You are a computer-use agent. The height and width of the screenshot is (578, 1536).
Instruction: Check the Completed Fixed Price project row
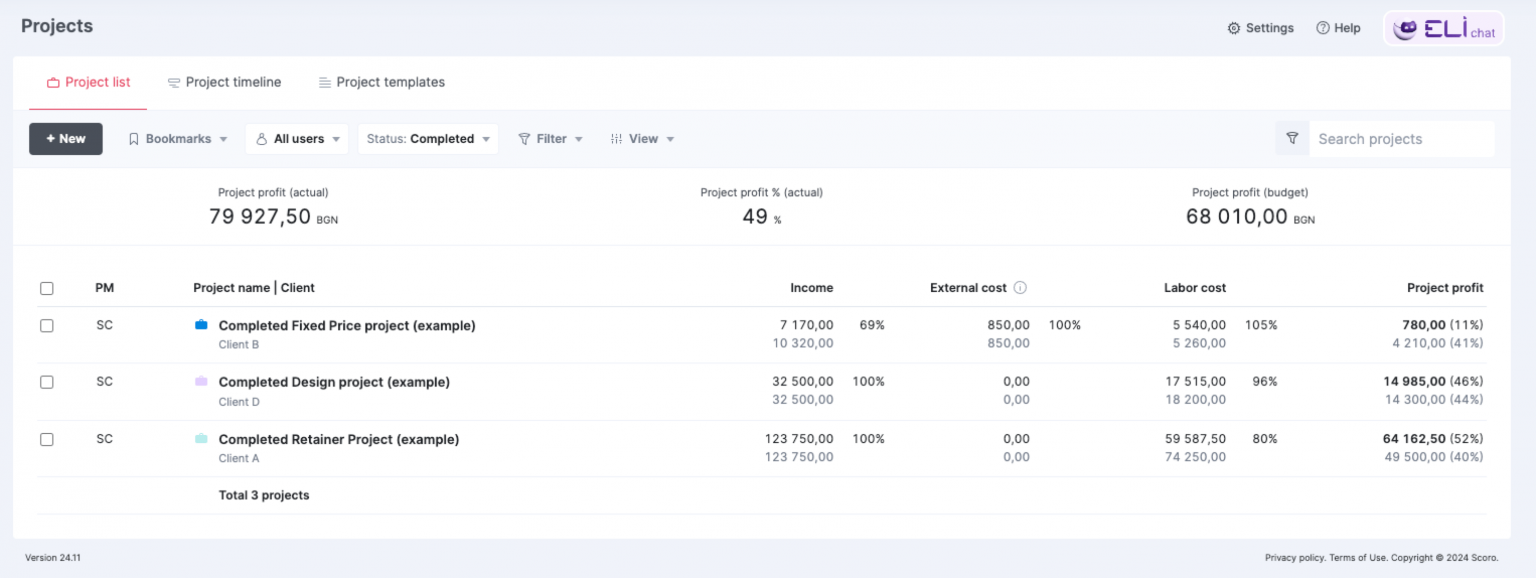[x=47, y=326]
